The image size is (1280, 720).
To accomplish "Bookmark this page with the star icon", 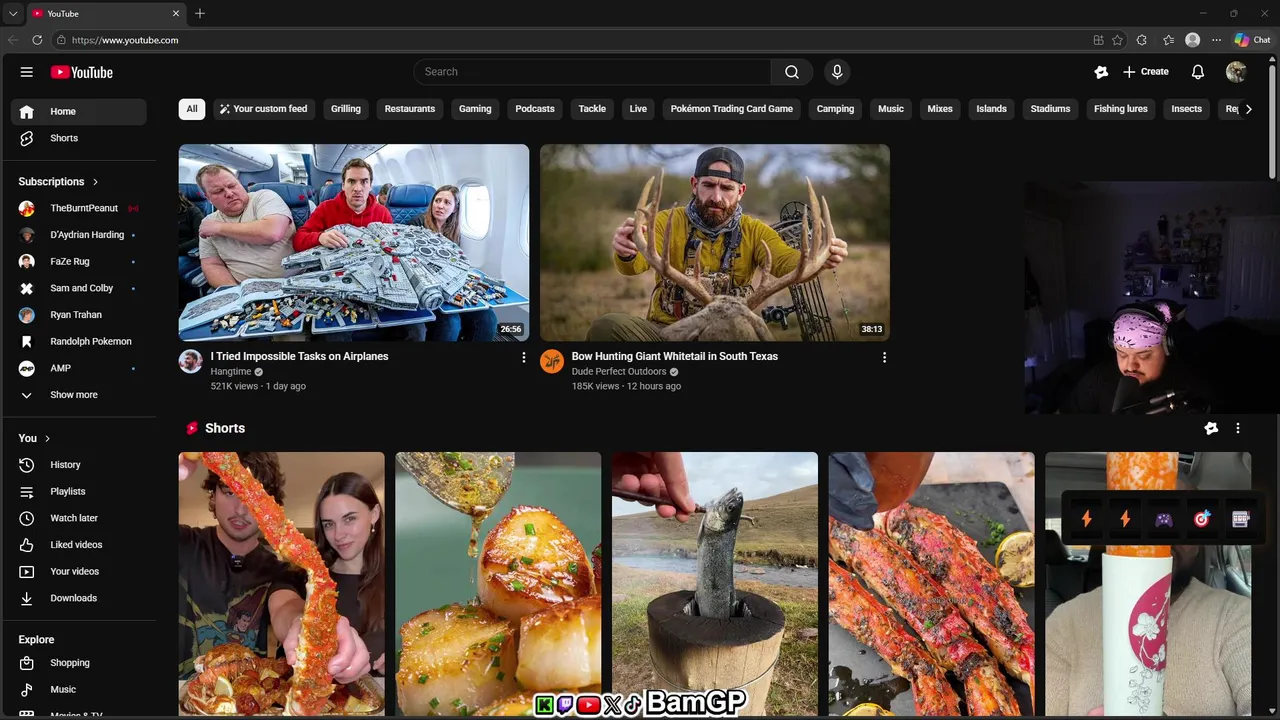I will [x=1117, y=40].
